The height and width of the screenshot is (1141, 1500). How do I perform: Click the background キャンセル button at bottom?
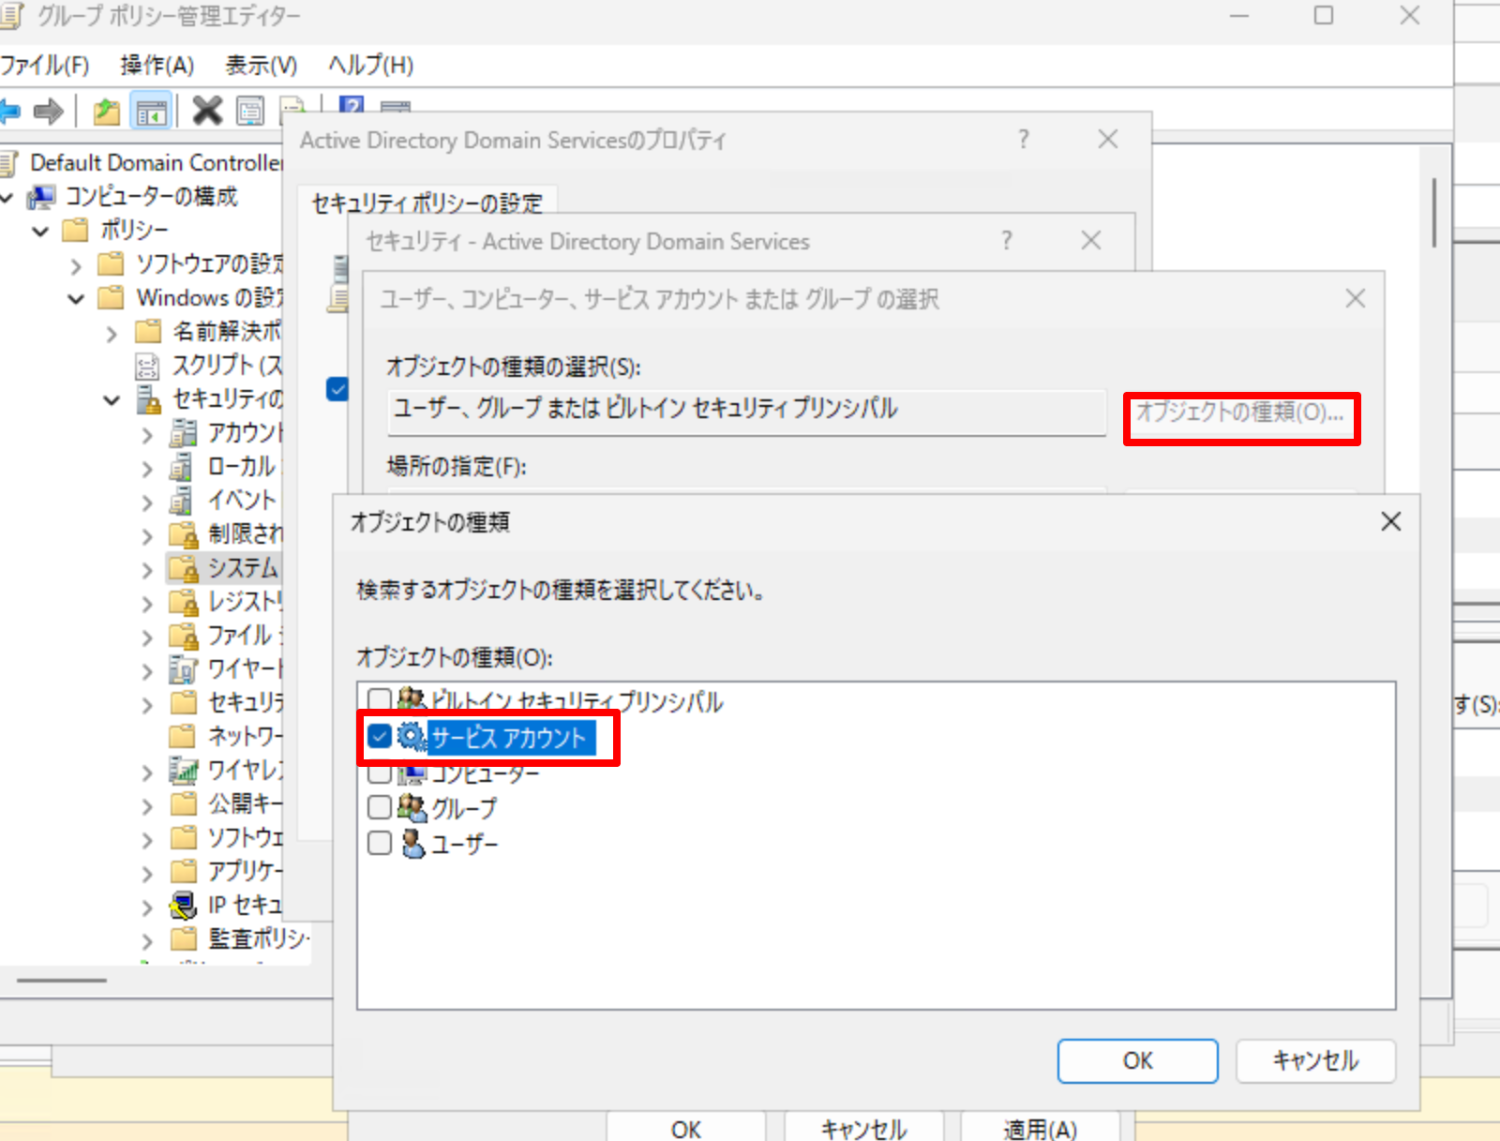tap(864, 1129)
